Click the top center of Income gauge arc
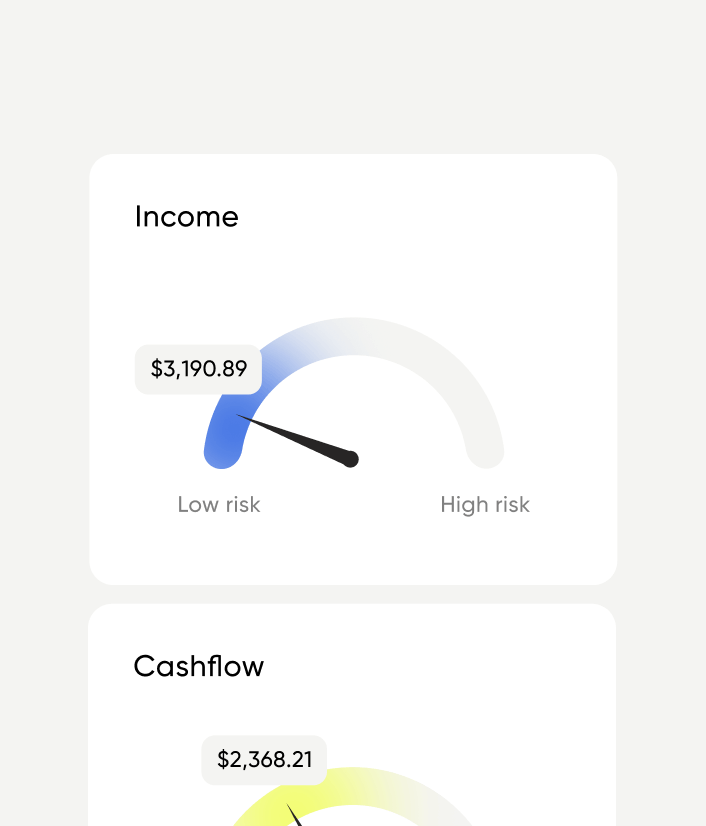Viewport: 706px width, 826px height. (353, 336)
